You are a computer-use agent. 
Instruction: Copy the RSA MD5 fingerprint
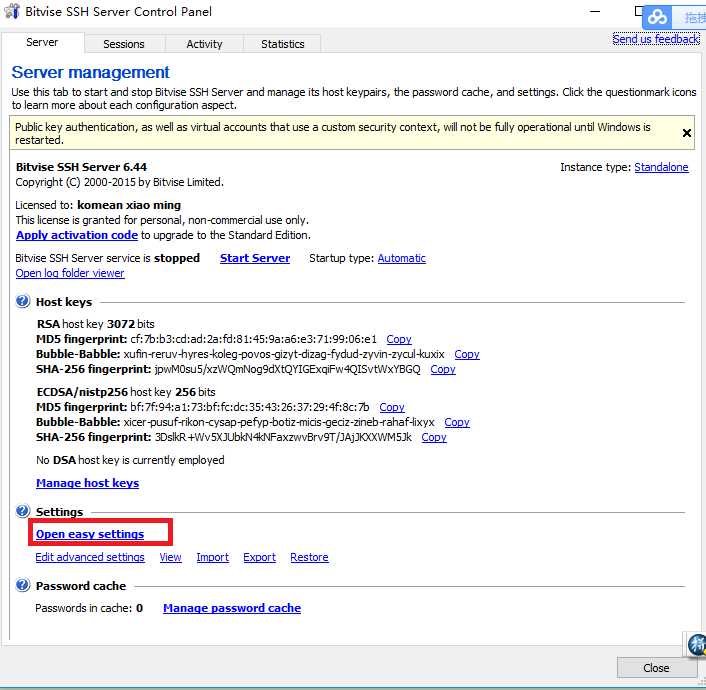click(399, 339)
